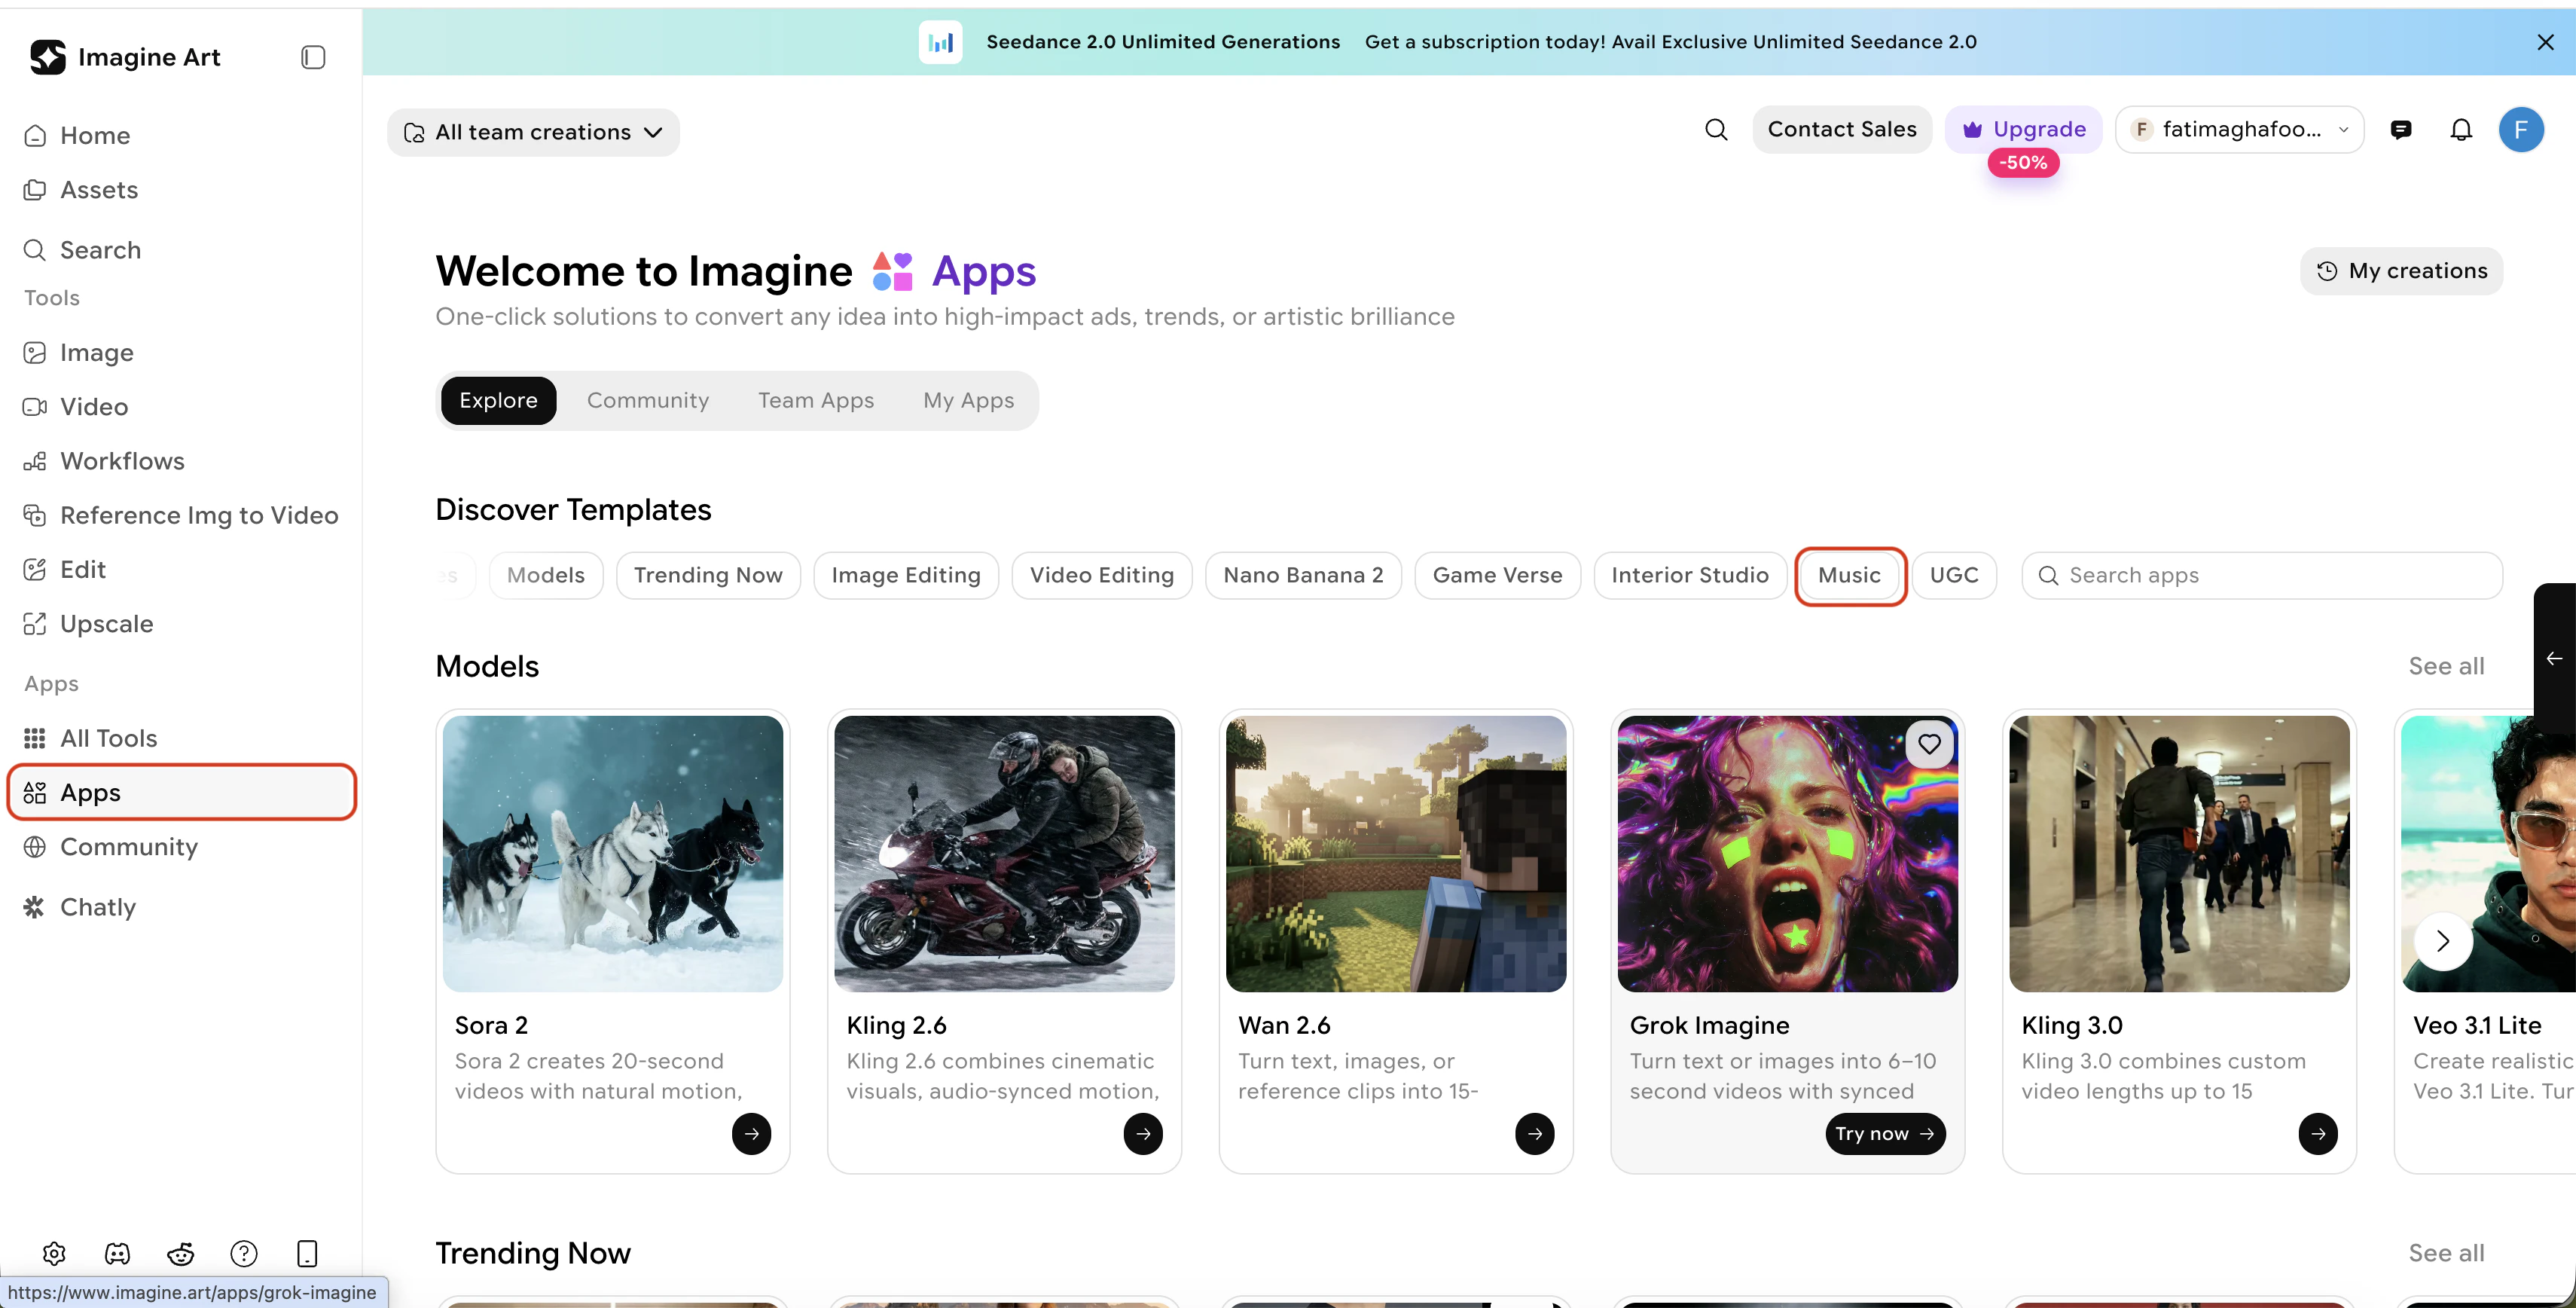Switch to the Community tab
The height and width of the screenshot is (1308, 2576).
tap(648, 400)
